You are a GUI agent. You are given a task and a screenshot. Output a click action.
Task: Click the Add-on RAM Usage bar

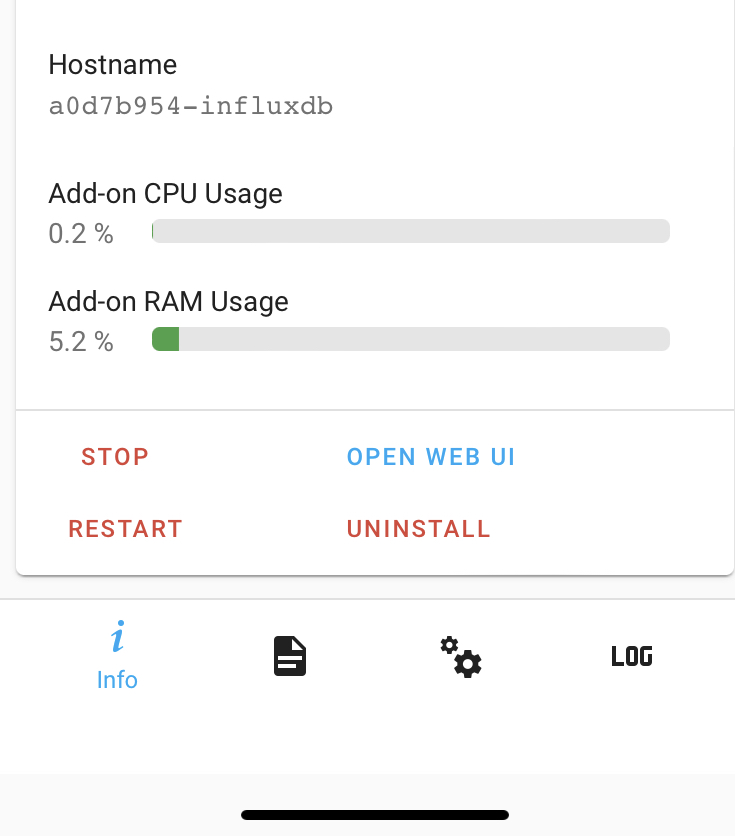pos(410,339)
